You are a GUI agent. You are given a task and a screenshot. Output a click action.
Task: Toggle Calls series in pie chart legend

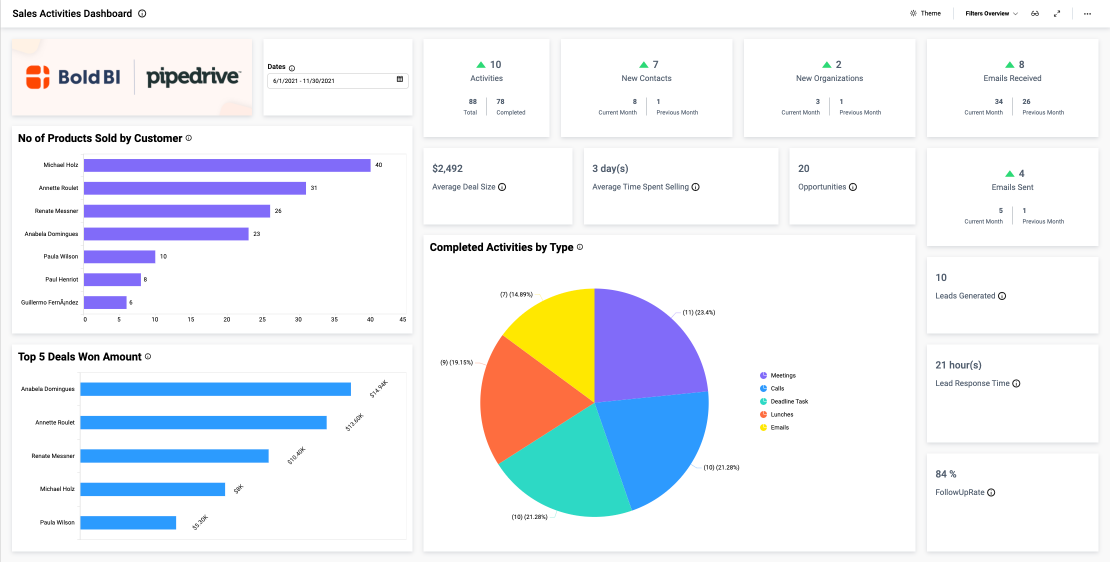777,388
